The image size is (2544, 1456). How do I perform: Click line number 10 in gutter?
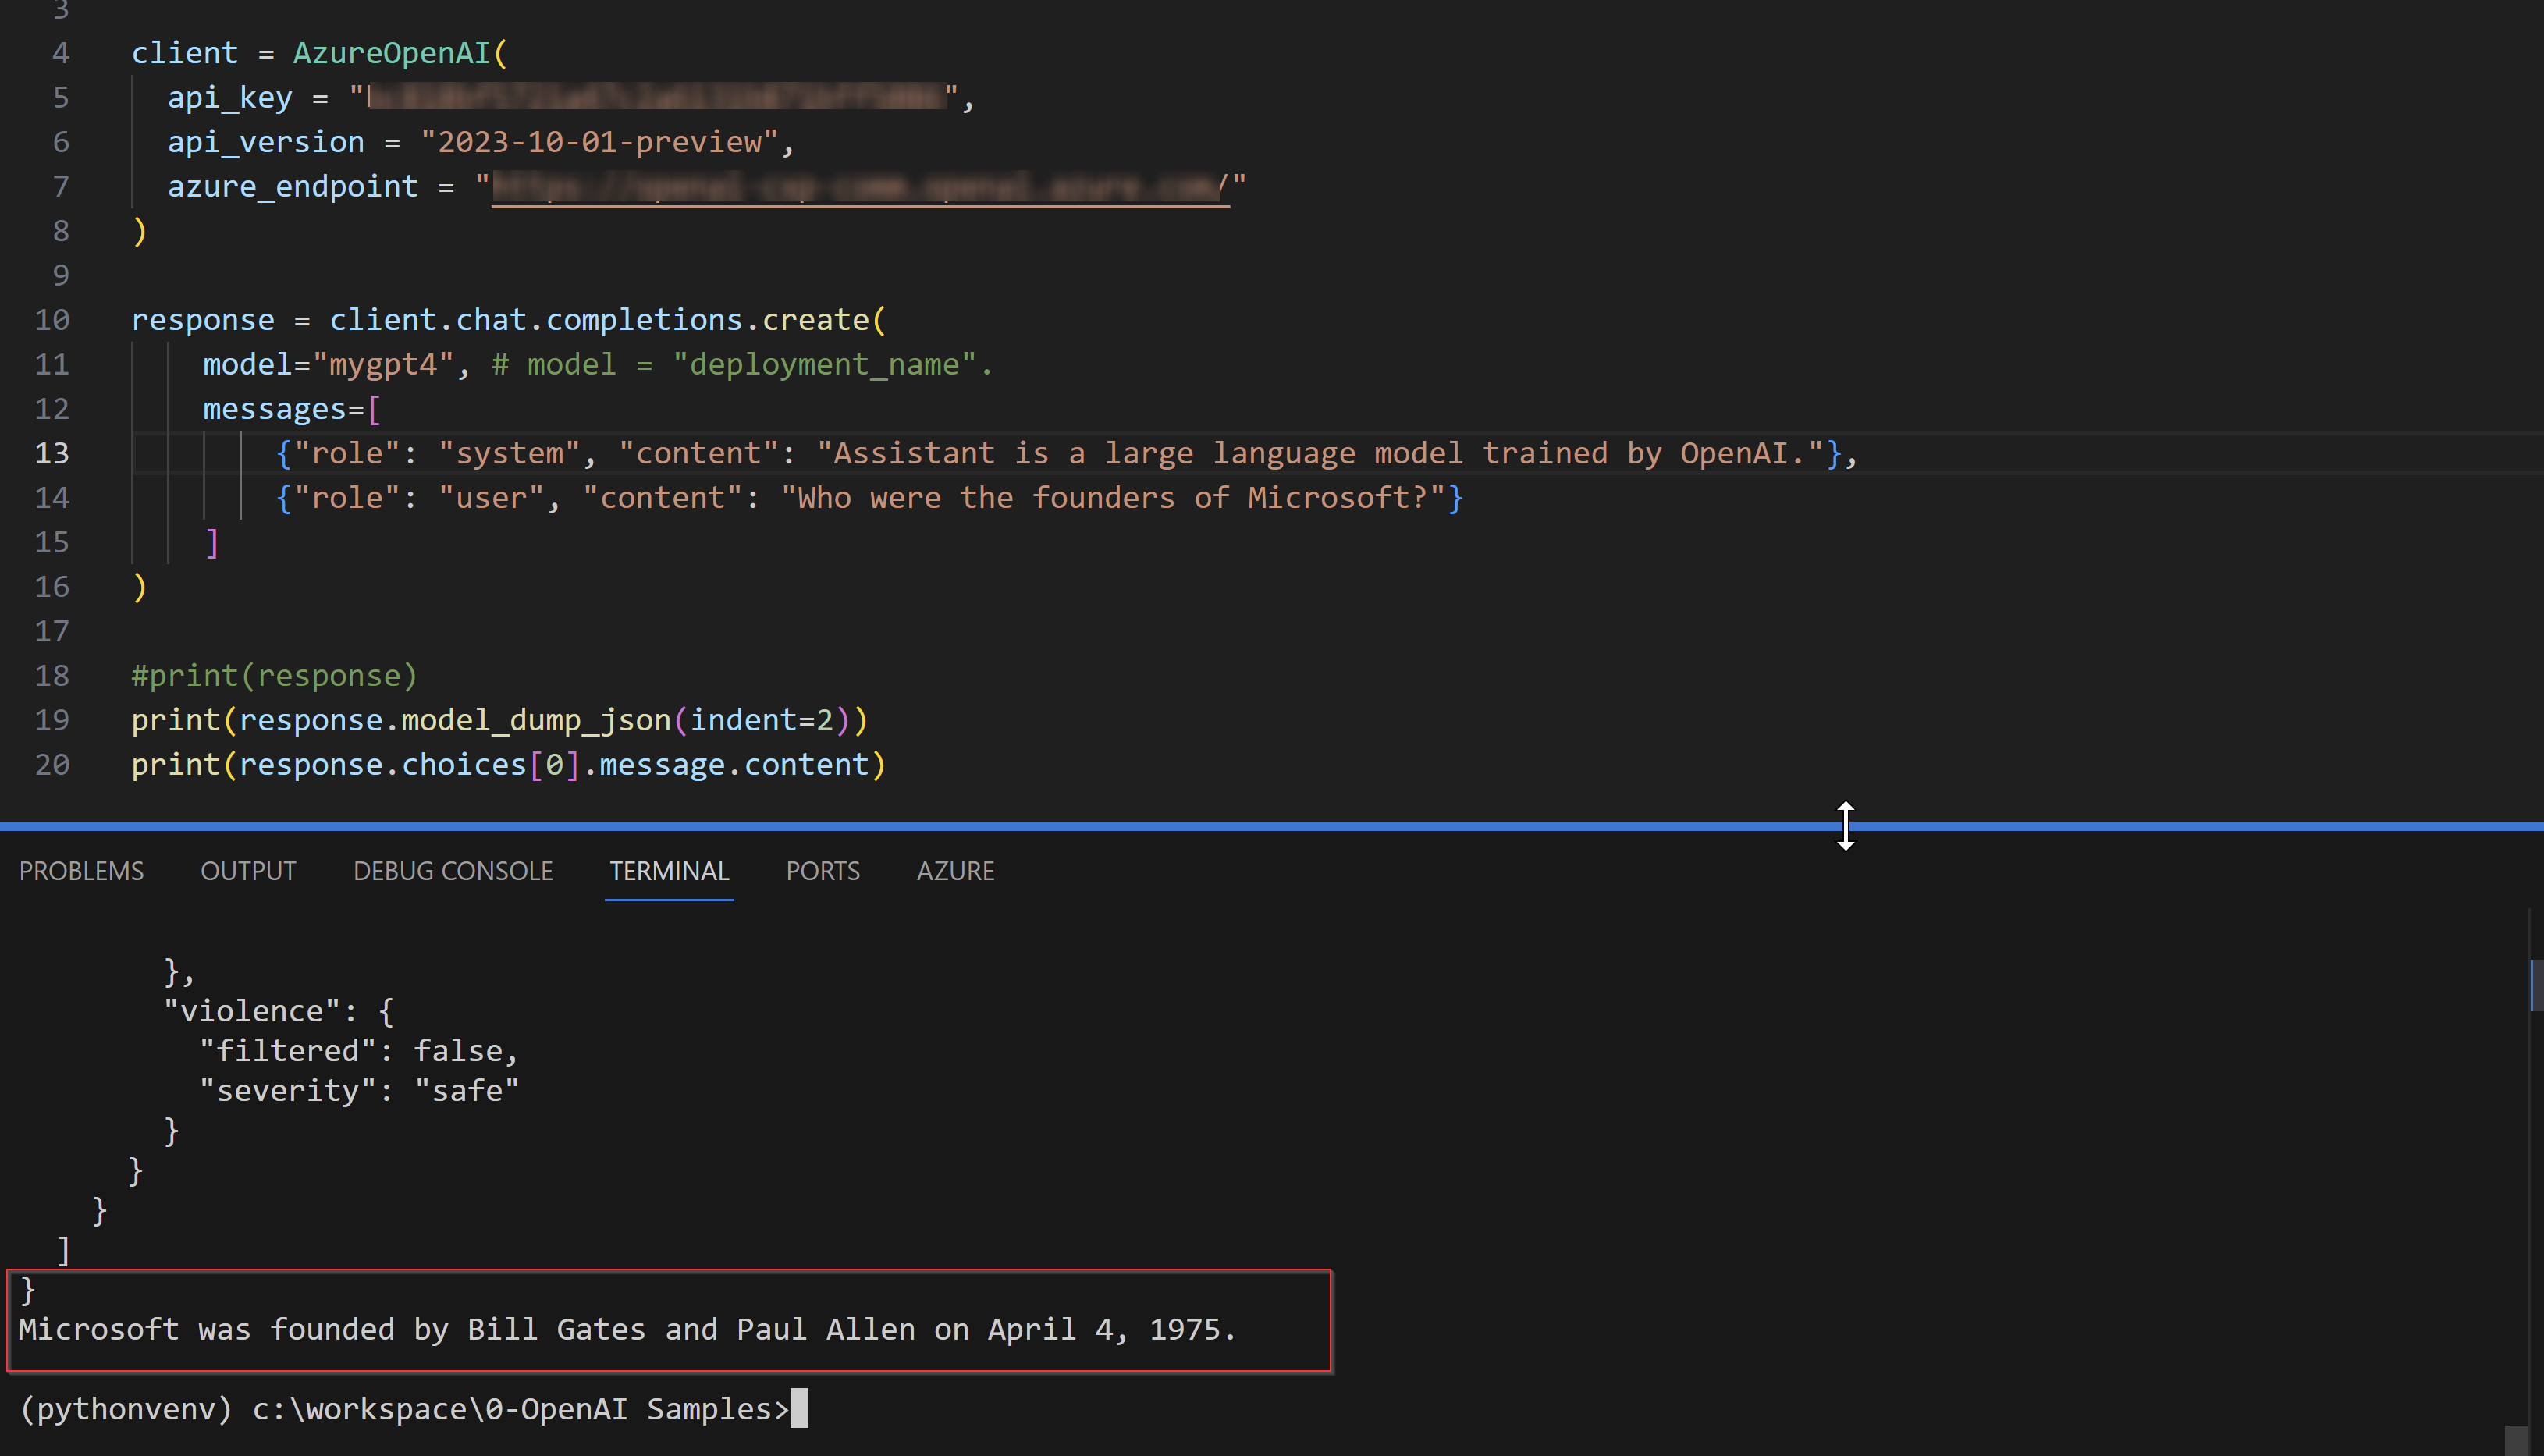[x=52, y=320]
